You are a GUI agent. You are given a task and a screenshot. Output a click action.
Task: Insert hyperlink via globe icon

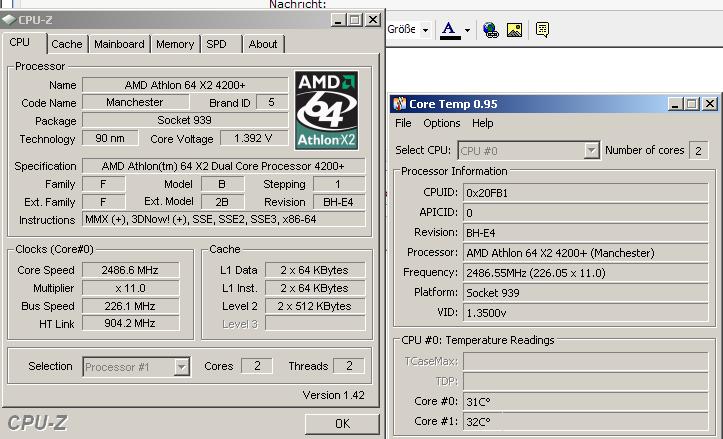491,30
